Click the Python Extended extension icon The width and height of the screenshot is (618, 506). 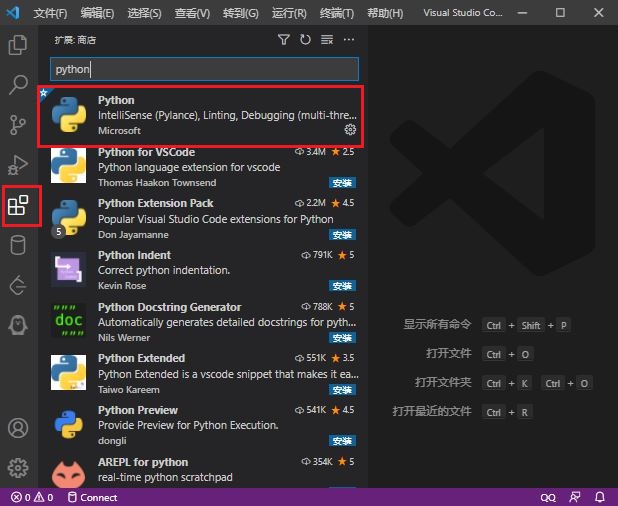[68, 372]
